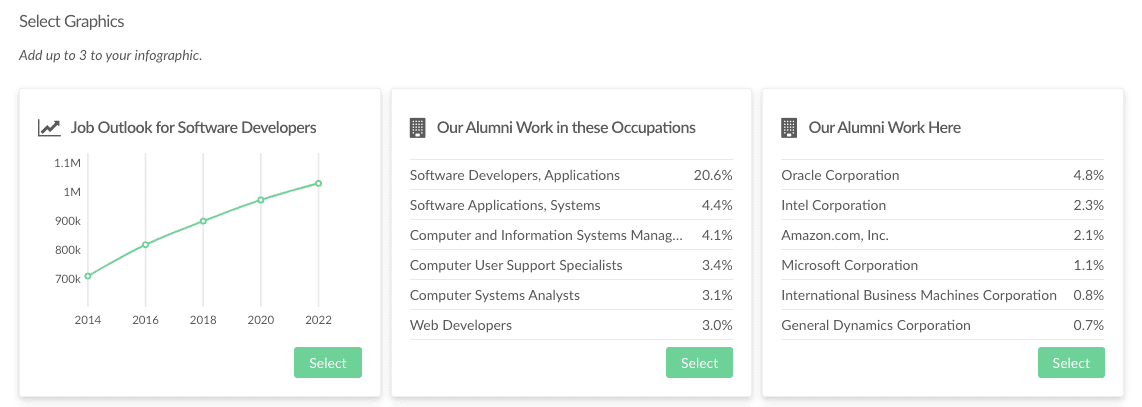Click the Amazon.com, Inc. employer row
This screenshot has width=1142, height=407.
[x=942, y=235]
